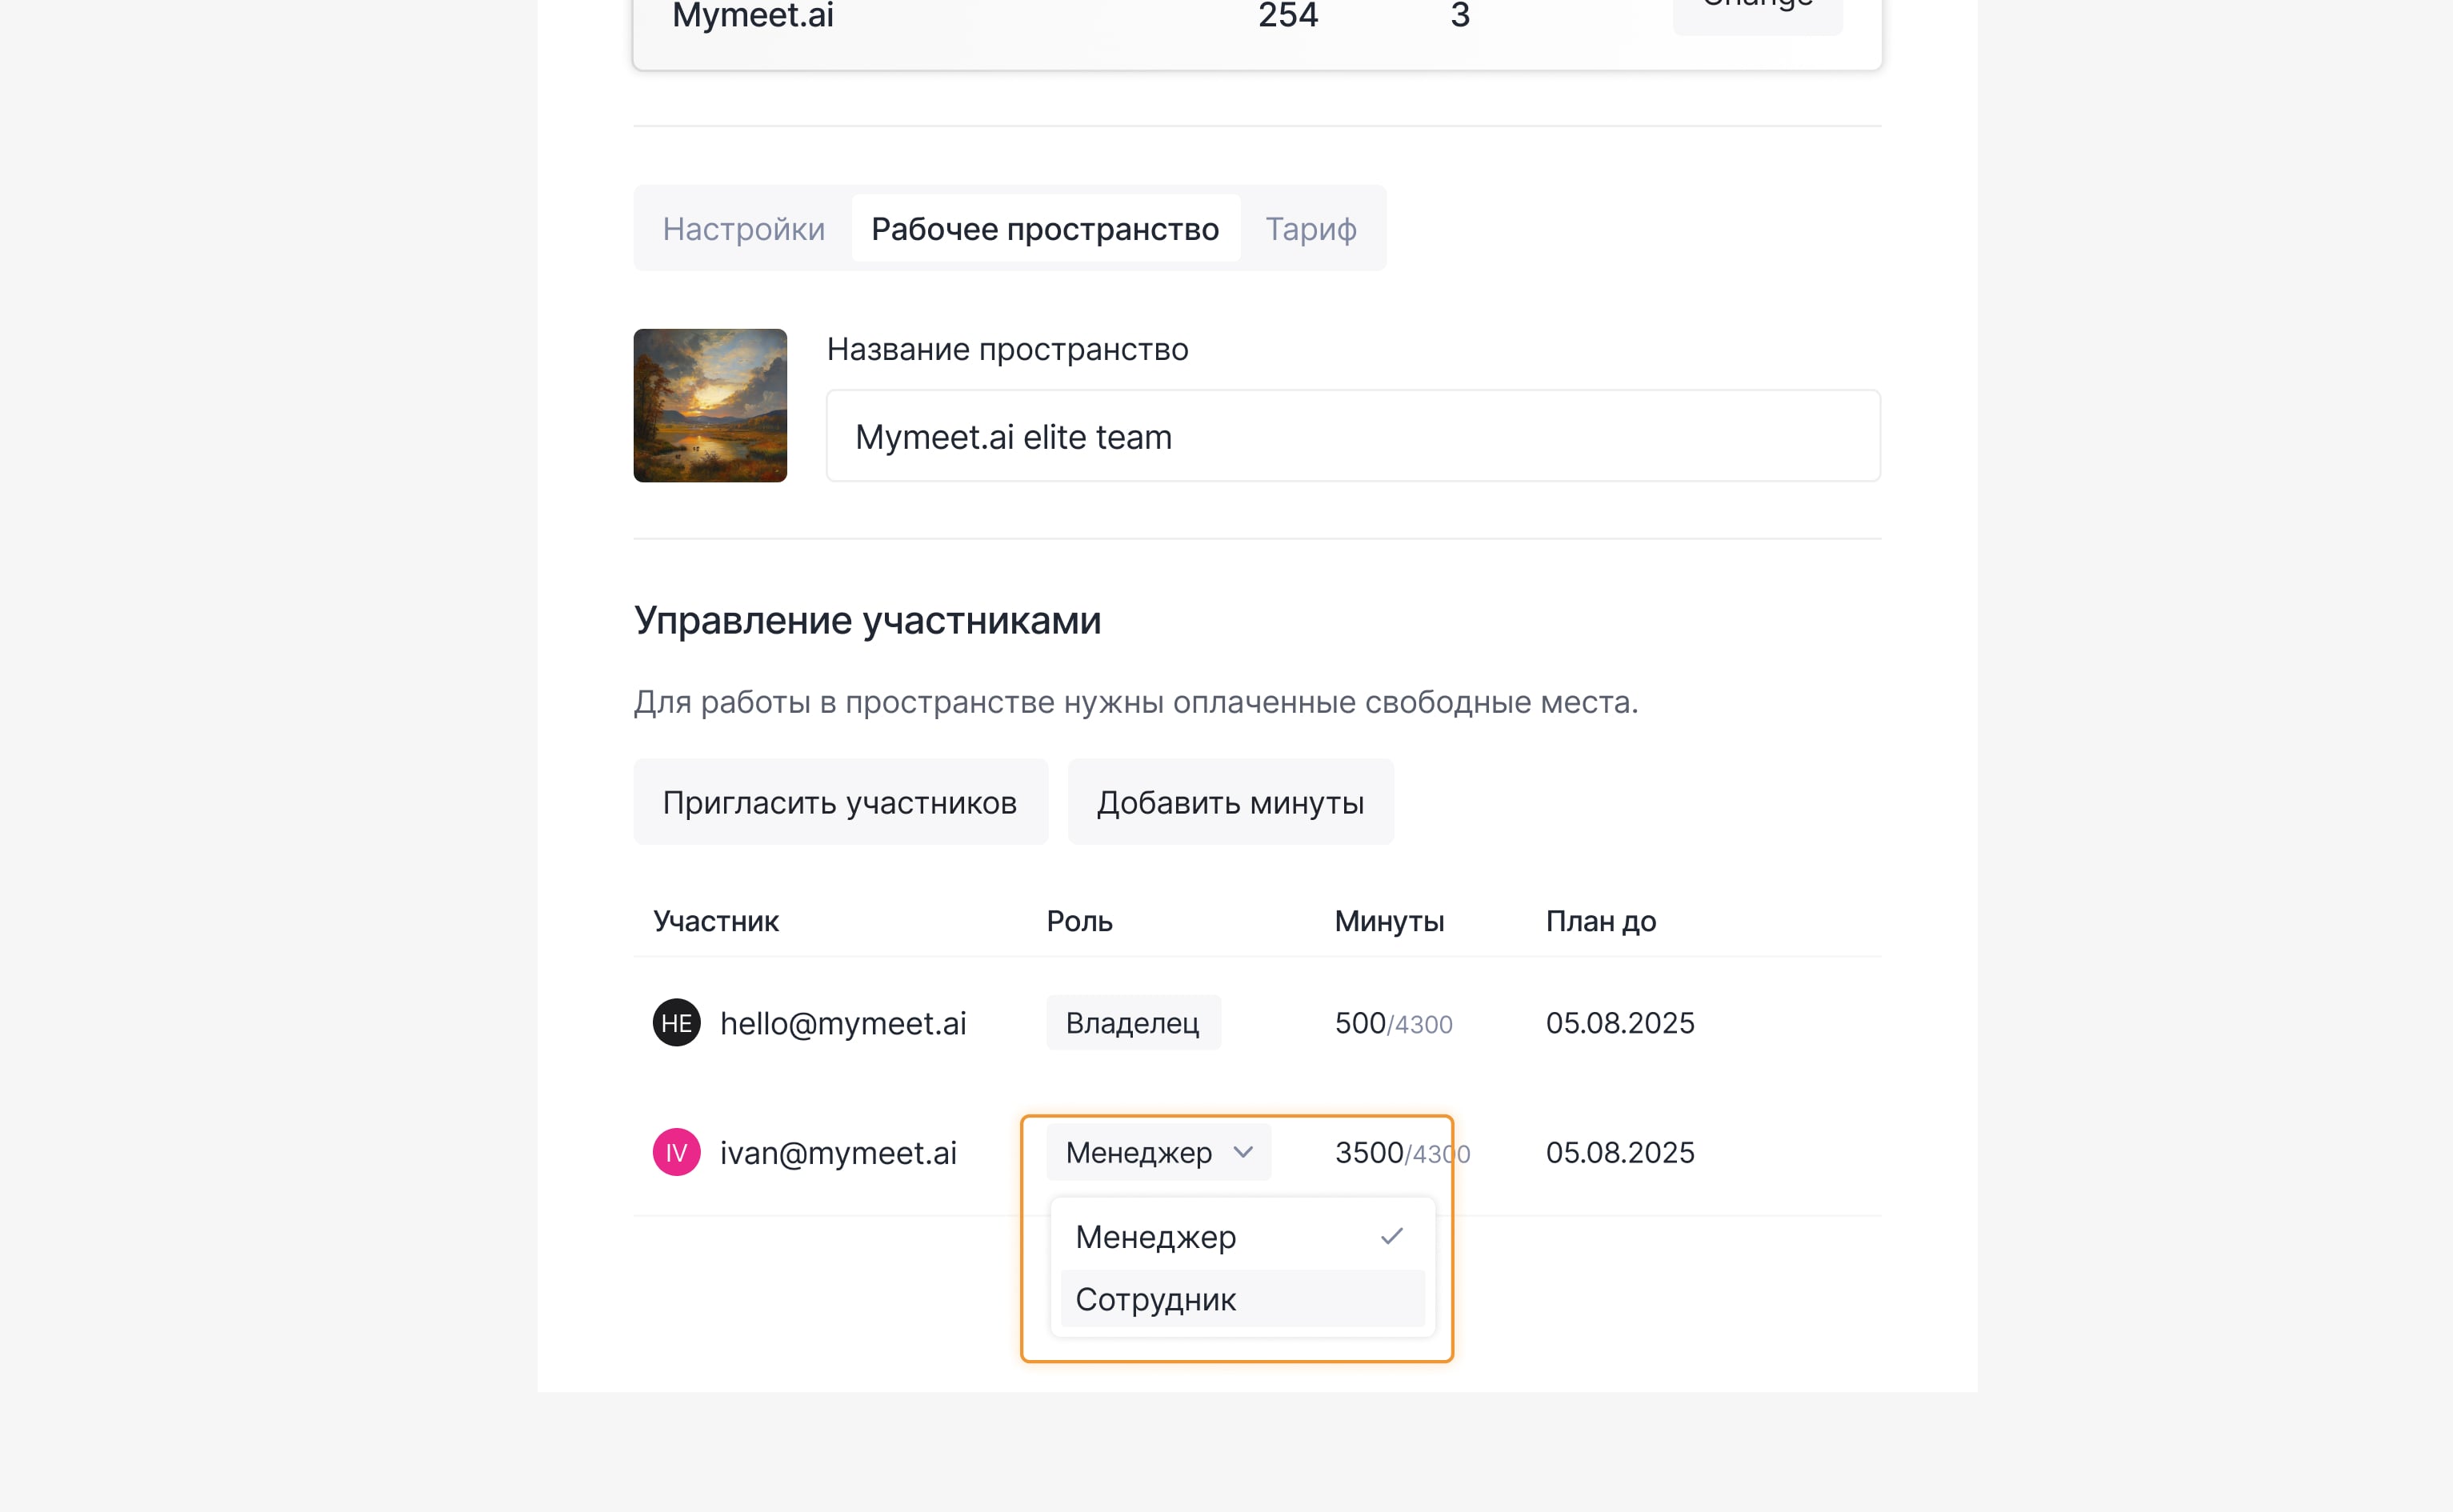This screenshot has width=2453, height=1512.
Task: Open the Менеджер role selector for ivan@mymeet.ai
Action: pyautogui.click(x=1157, y=1152)
